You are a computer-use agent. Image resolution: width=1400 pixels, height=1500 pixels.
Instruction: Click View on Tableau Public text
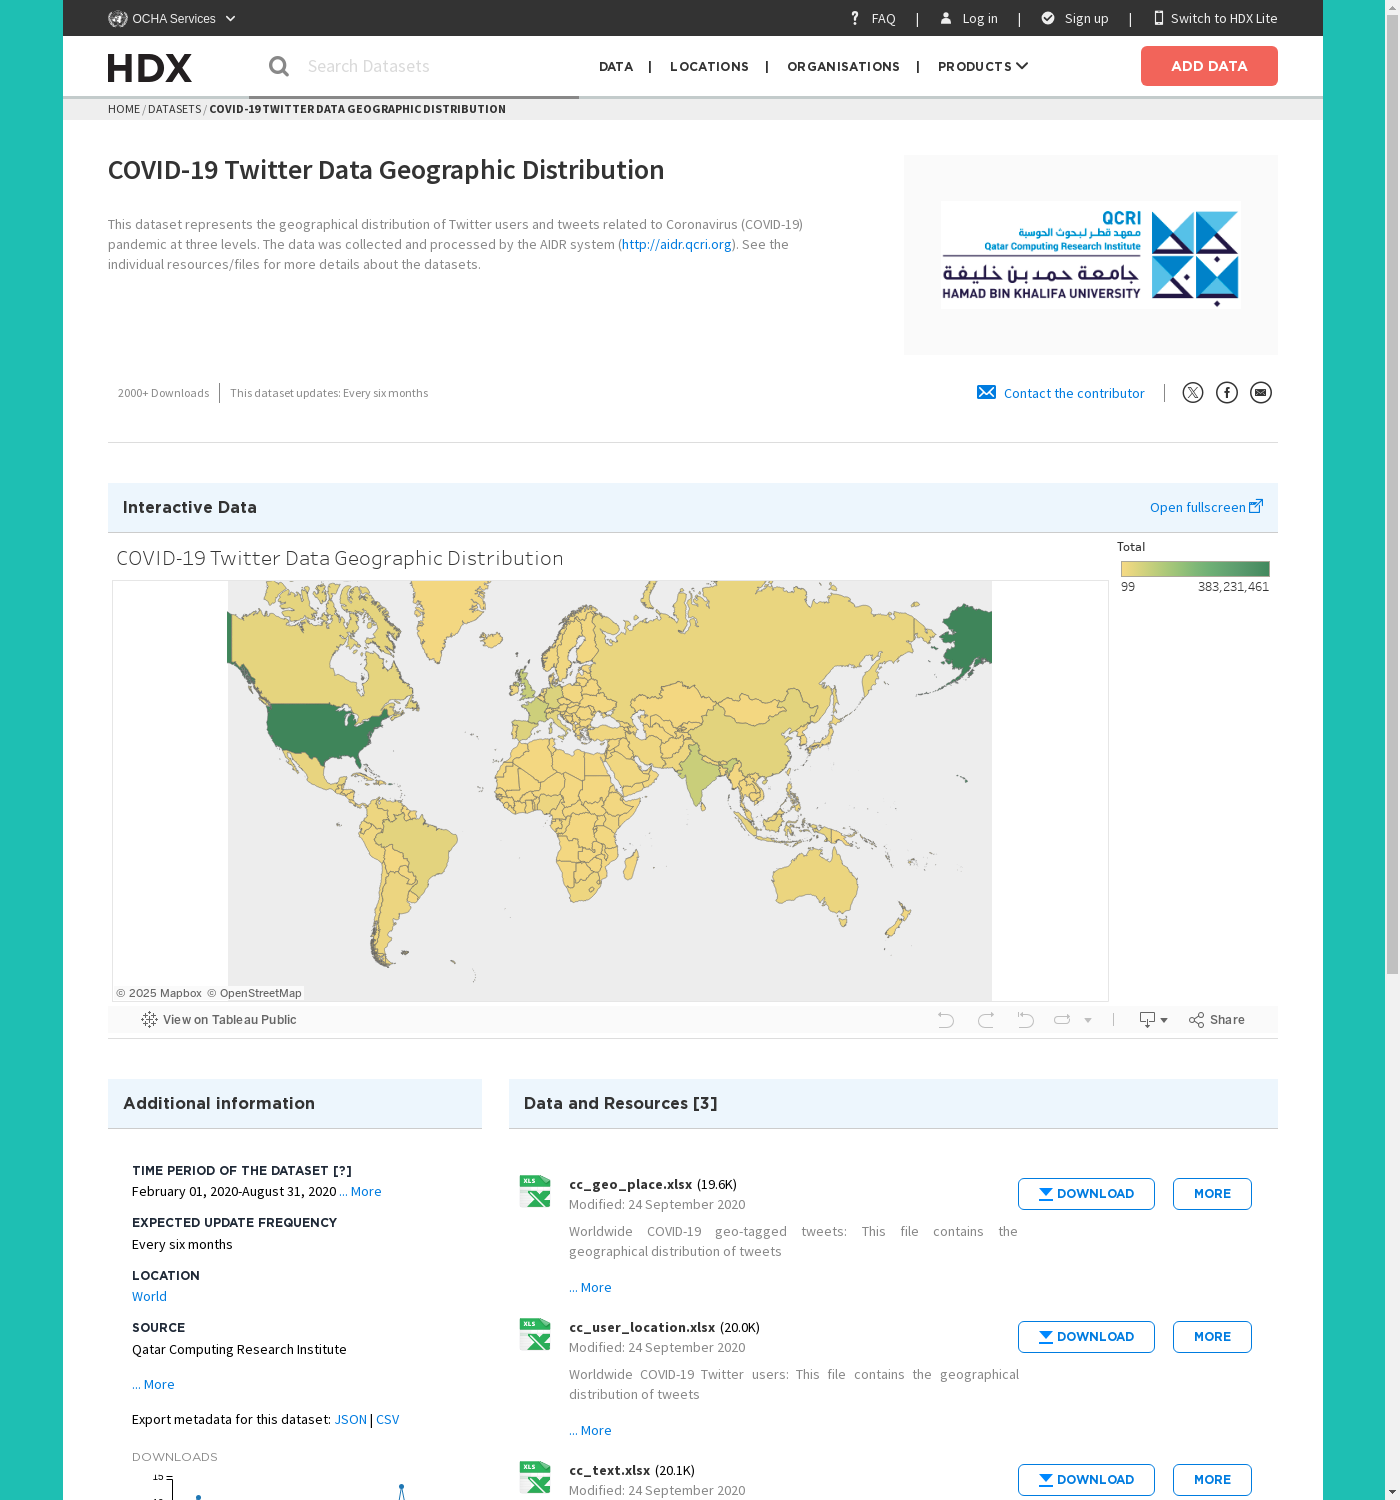tap(230, 1020)
